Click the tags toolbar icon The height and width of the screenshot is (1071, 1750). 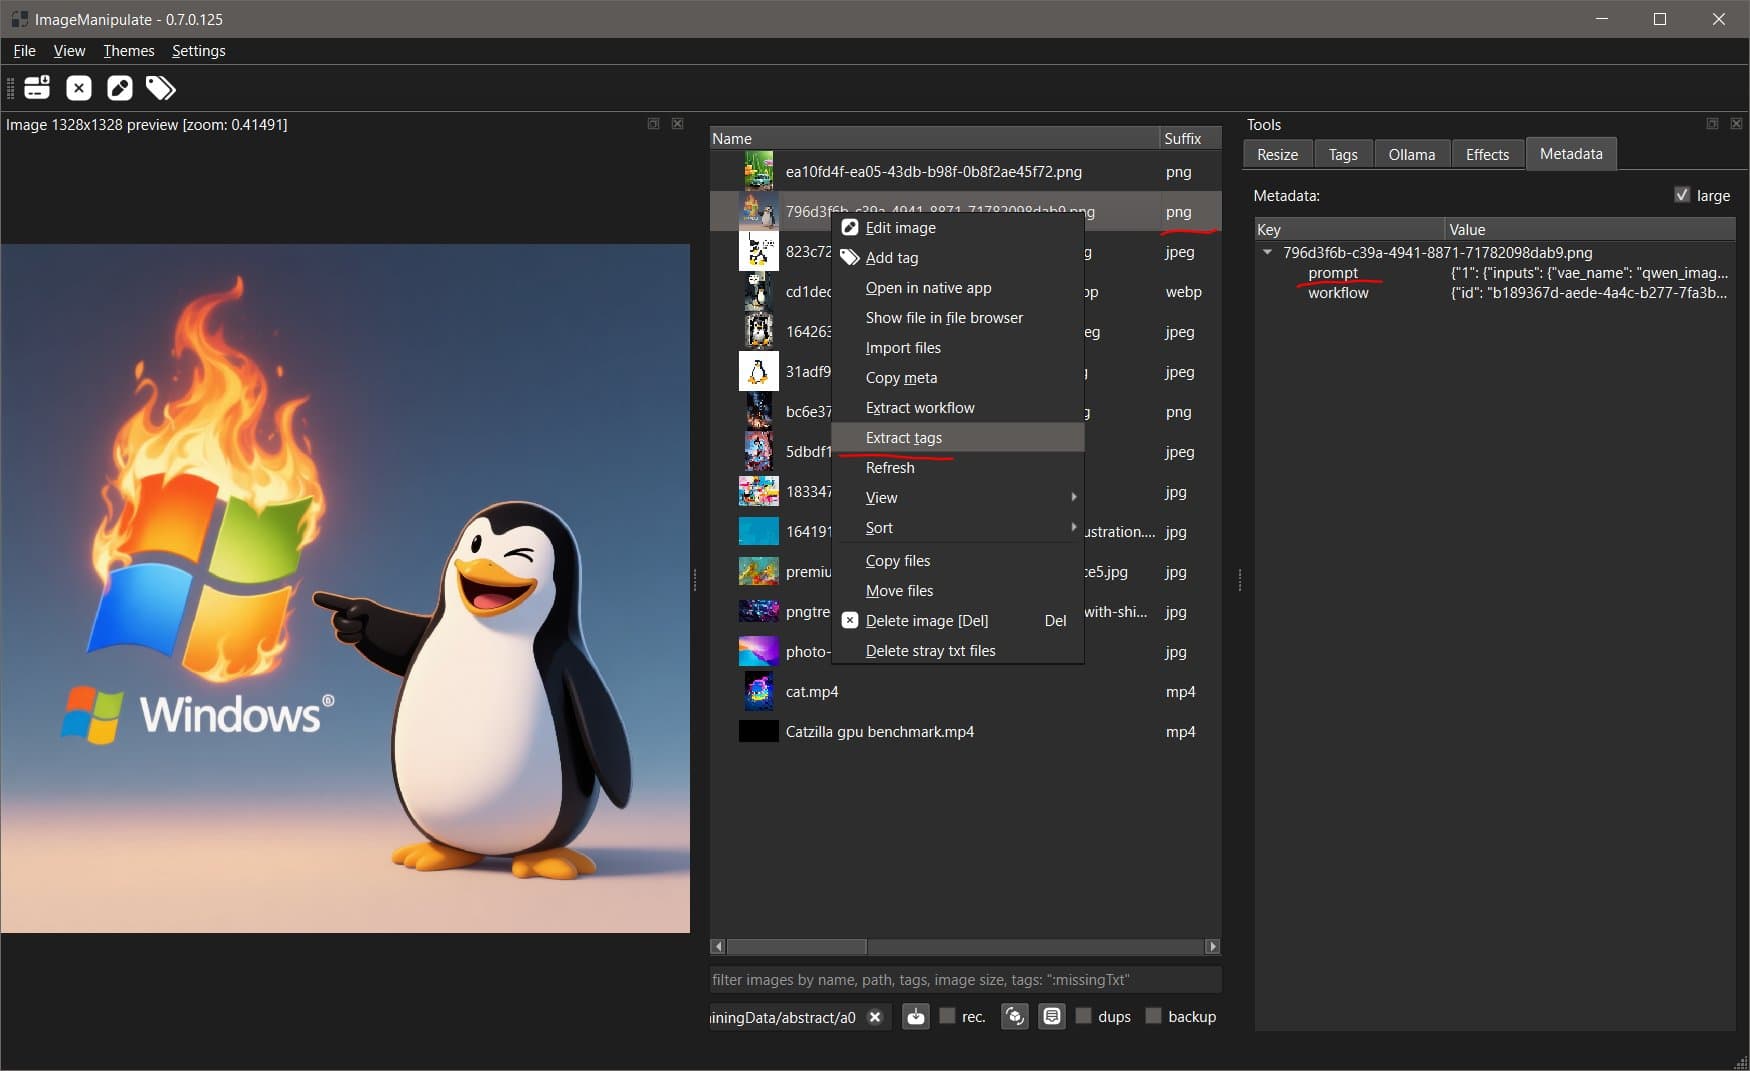click(x=161, y=88)
